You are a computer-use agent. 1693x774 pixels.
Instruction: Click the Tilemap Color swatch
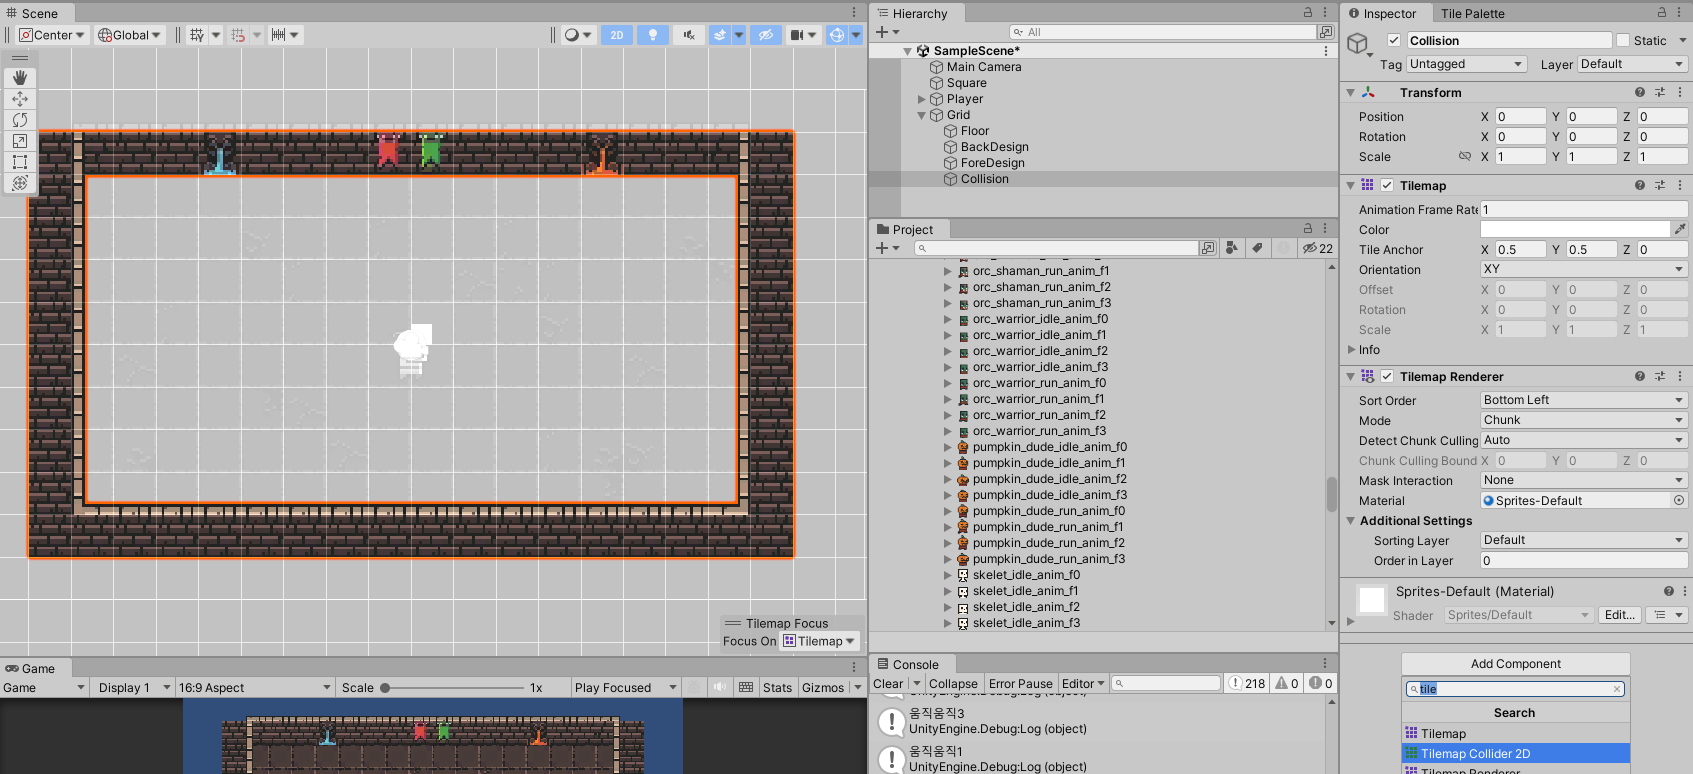[1575, 229]
